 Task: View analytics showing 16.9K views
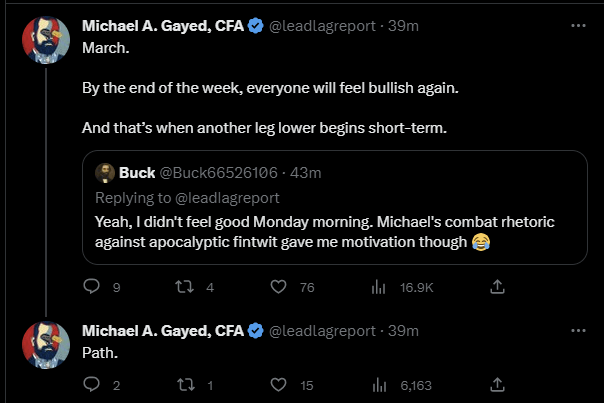pos(379,287)
